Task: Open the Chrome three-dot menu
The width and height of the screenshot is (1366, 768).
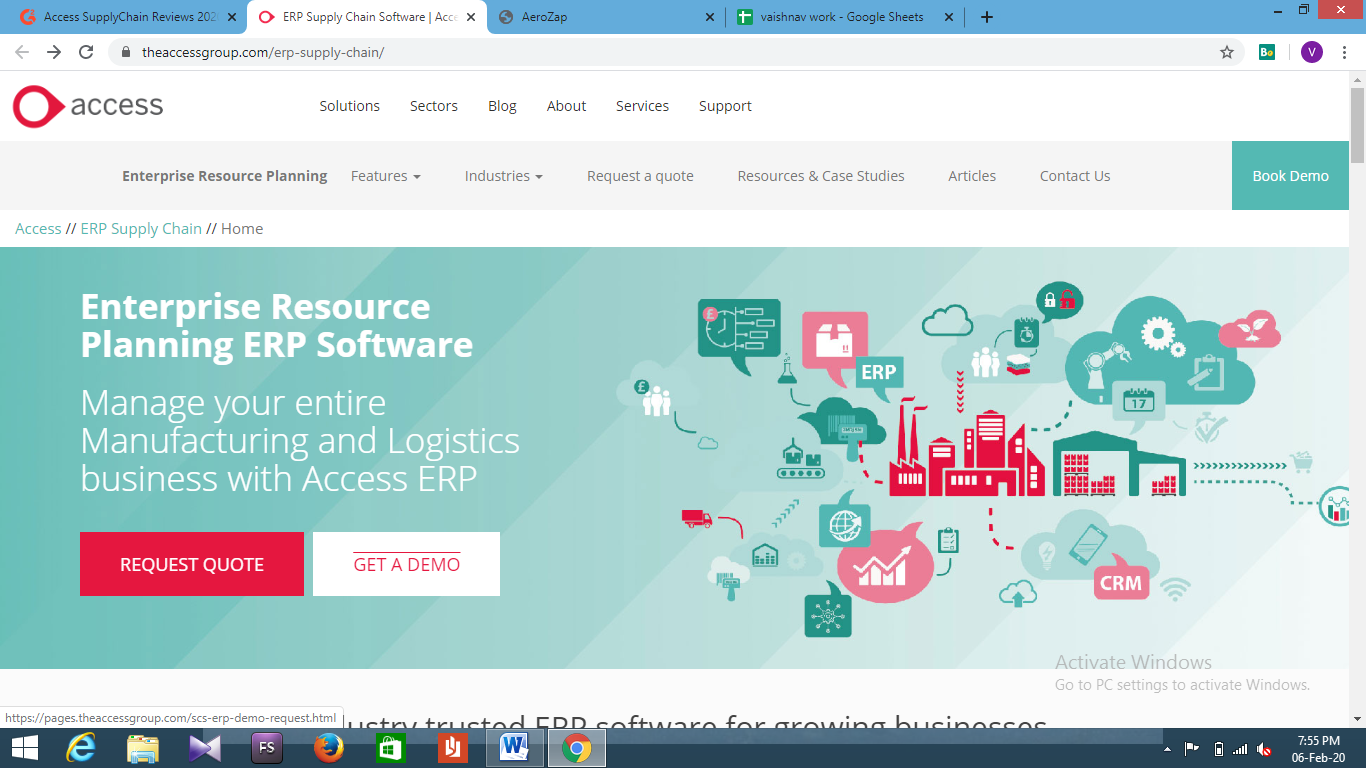Action: (x=1344, y=52)
